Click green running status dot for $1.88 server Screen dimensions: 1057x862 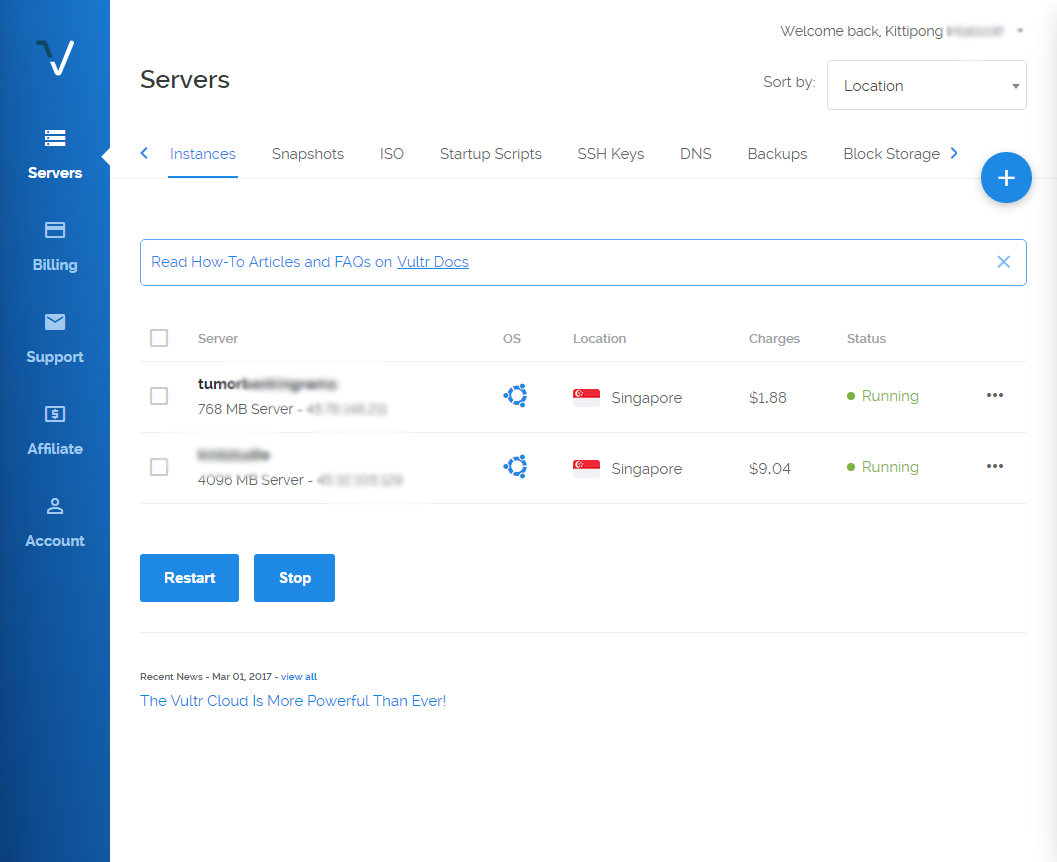pyautogui.click(x=851, y=396)
